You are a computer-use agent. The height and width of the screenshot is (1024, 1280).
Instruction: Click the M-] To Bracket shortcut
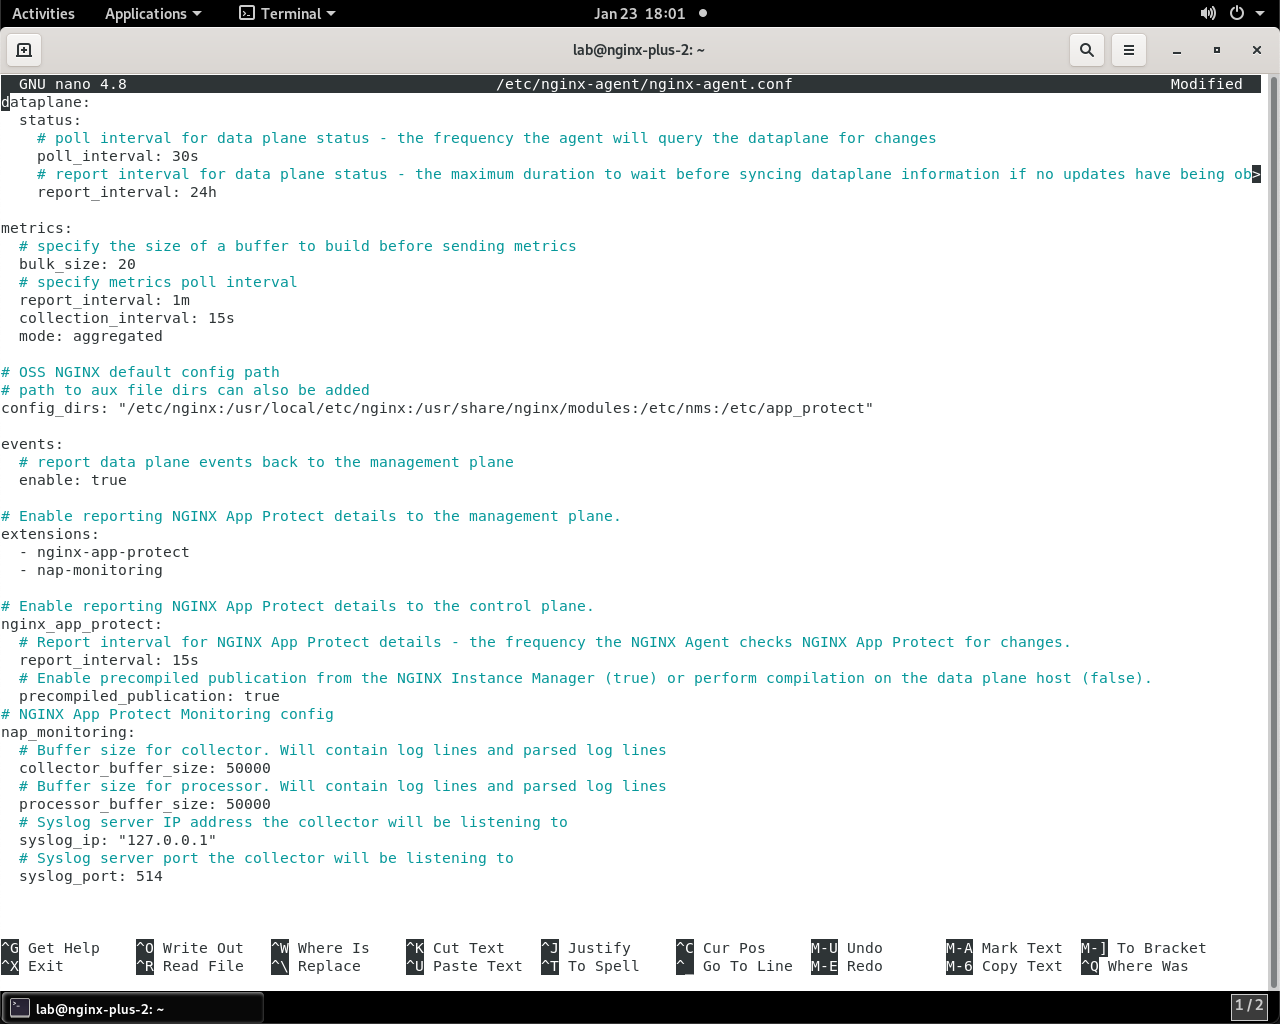[1144, 948]
